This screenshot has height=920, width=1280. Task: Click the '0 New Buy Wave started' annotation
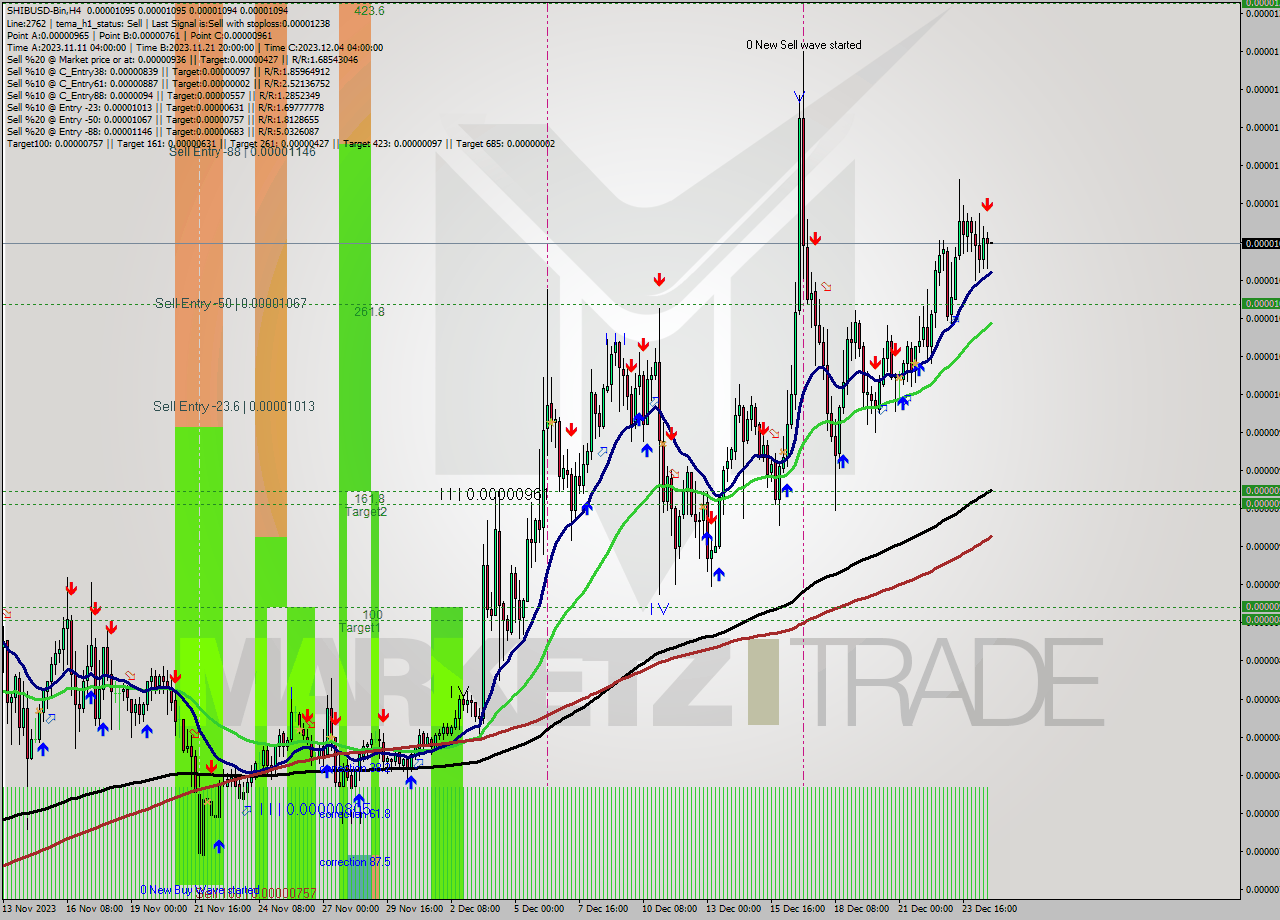tap(199, 890)
